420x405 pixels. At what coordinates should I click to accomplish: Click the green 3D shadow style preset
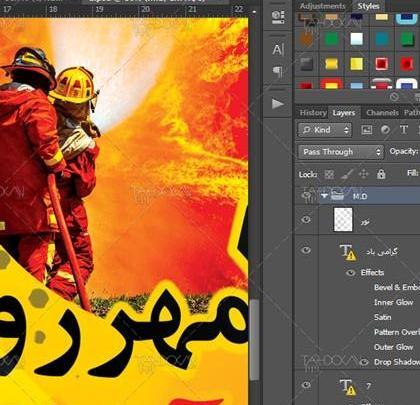407,39
